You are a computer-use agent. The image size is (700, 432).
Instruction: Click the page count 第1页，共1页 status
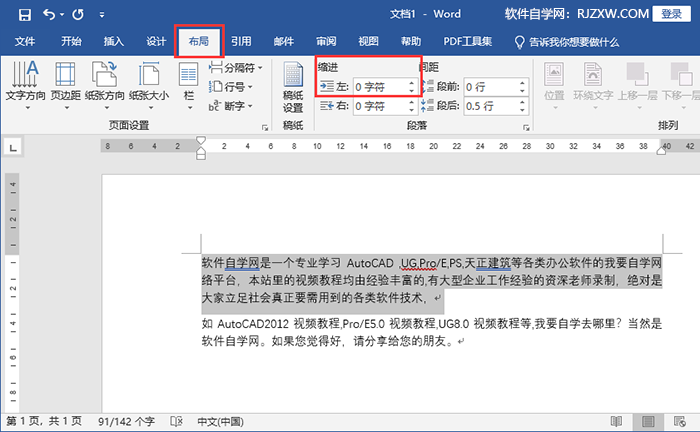(44, 422)
